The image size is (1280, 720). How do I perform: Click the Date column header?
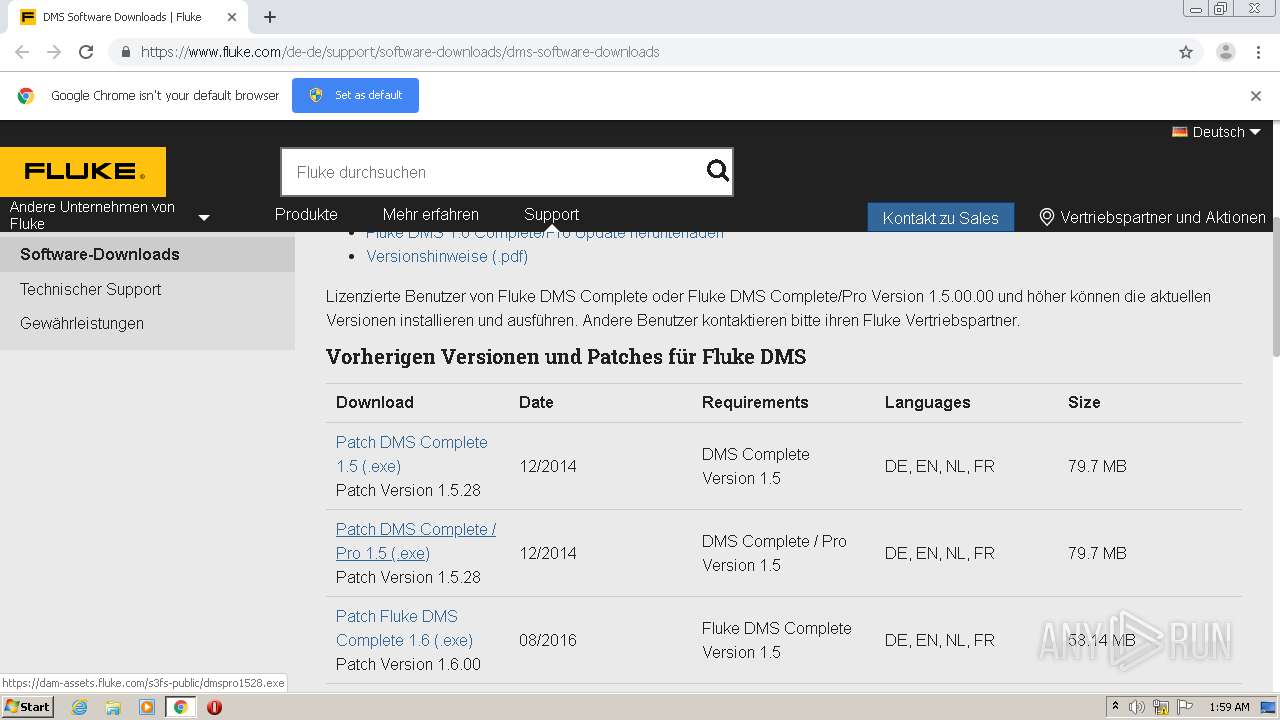tap(536, 402)
